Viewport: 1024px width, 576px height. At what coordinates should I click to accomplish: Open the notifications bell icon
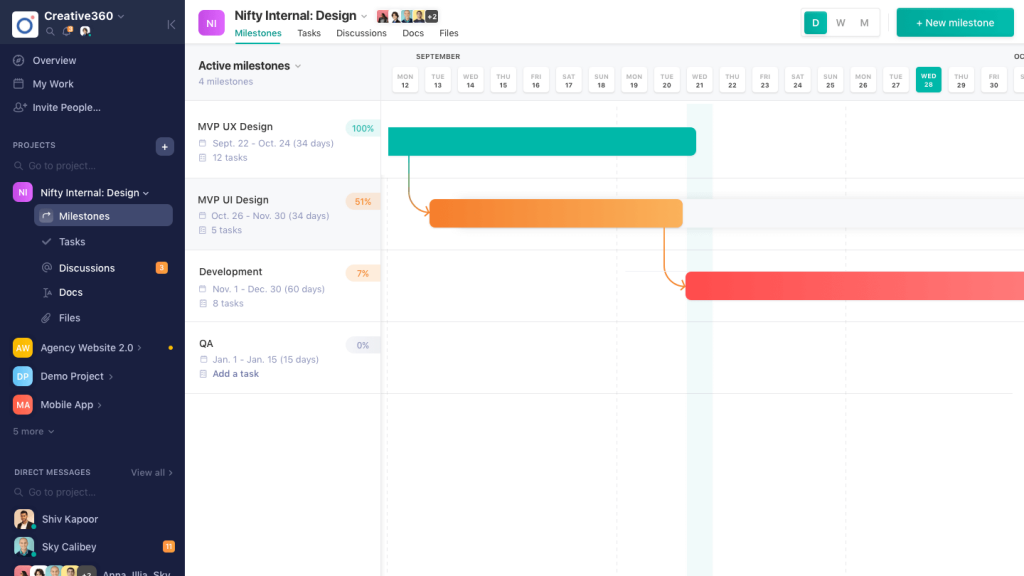[x=67, y=31]
